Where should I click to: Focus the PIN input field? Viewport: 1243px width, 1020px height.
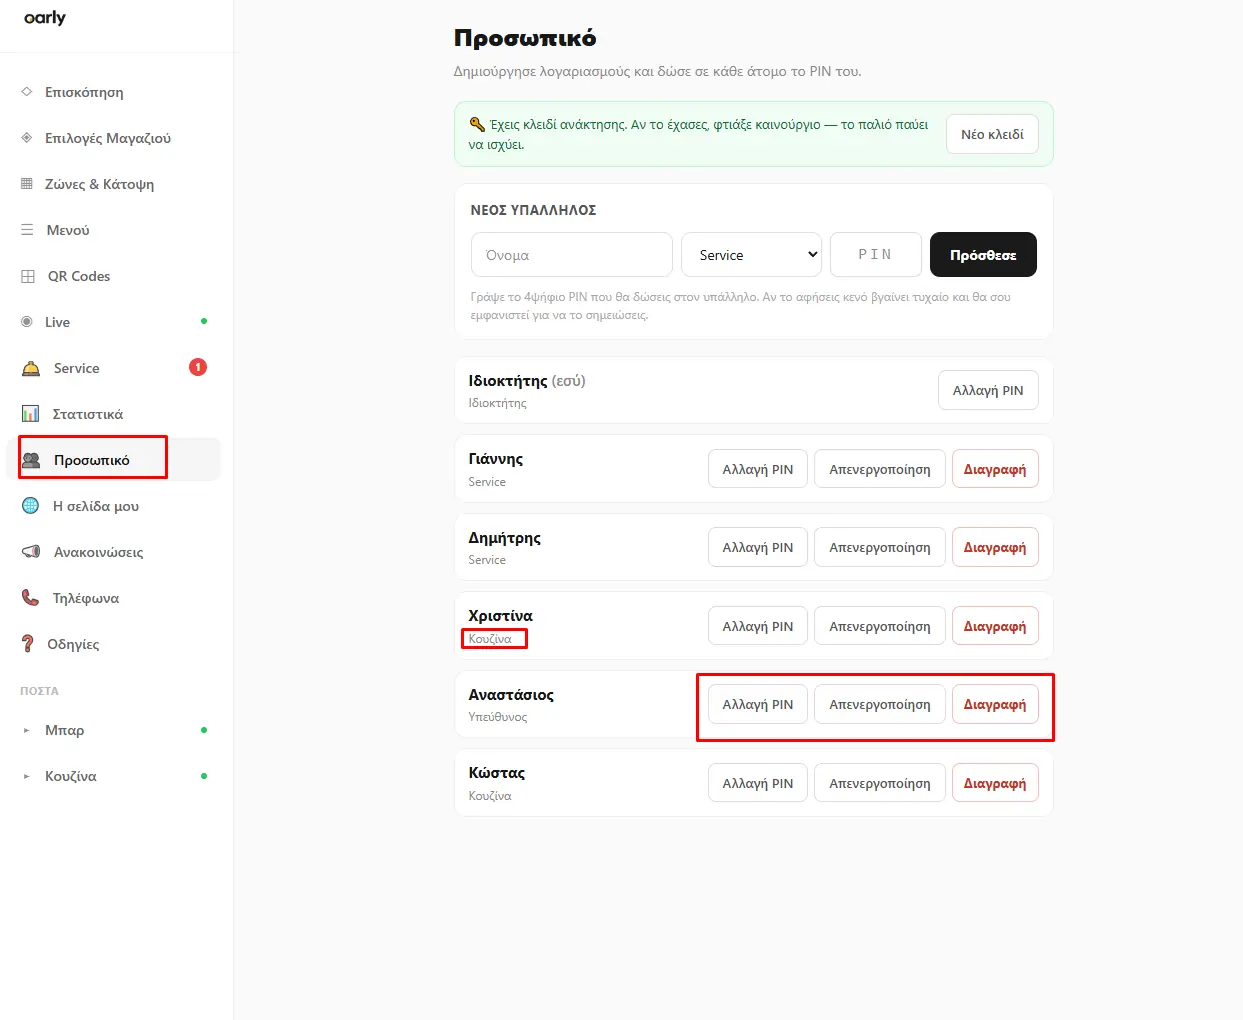click(876, 255)
